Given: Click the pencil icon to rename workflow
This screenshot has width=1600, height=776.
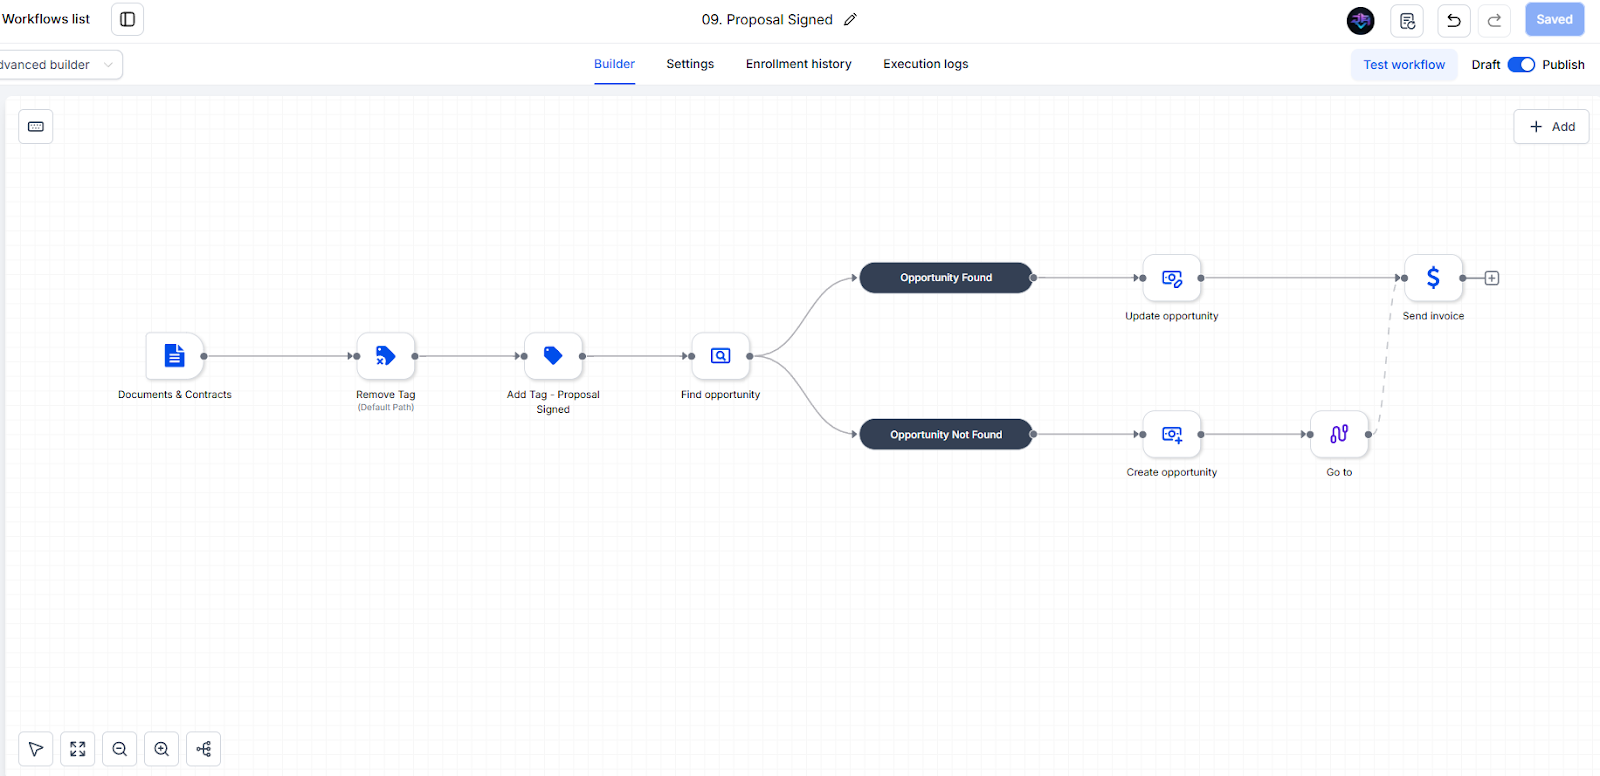Looking at the screenshot, I should (x=851, y=19).
